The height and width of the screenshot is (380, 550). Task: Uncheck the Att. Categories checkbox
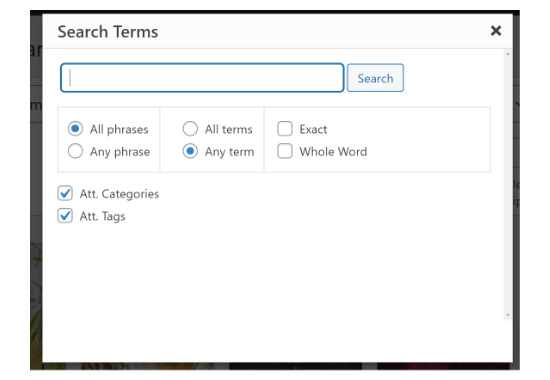(x=65, y=193)
